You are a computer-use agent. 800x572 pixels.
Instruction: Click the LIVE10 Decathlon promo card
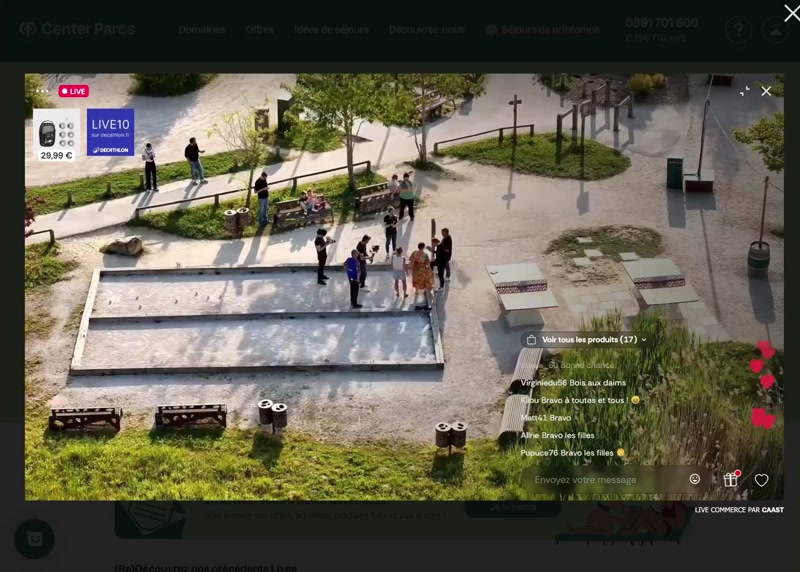coord(110,132)
